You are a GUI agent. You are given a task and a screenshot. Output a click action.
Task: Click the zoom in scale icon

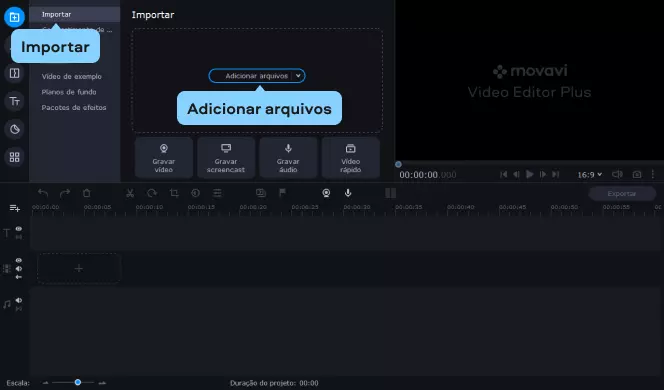(x=102, y=383)
